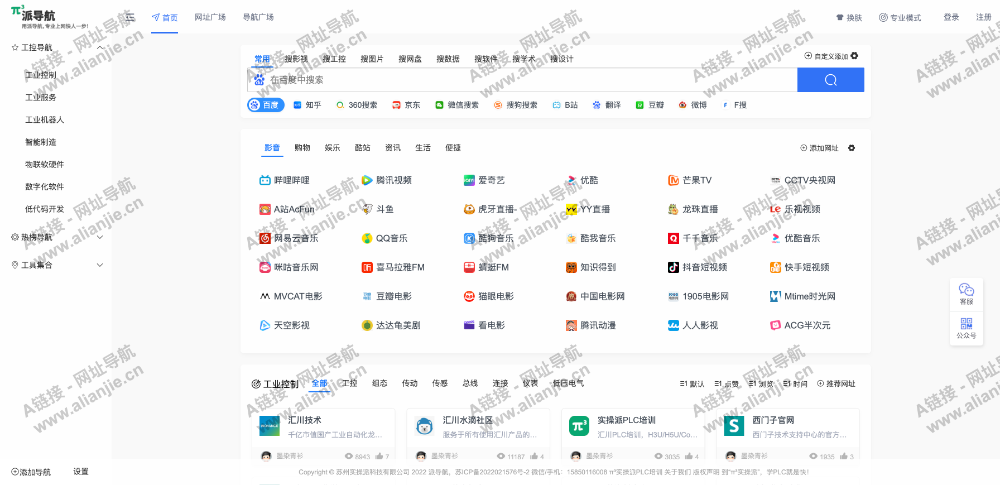Open 猫眼电影 shortcut

click(x=489, y=297)
